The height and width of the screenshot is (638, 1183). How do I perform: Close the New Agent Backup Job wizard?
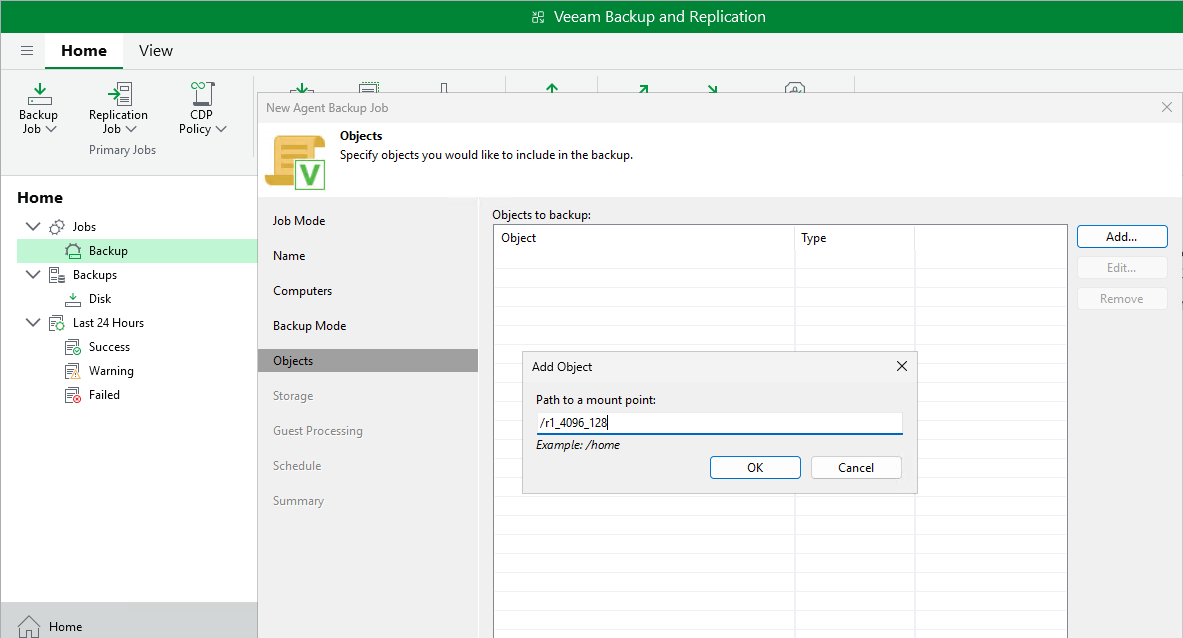point(1166,108)
